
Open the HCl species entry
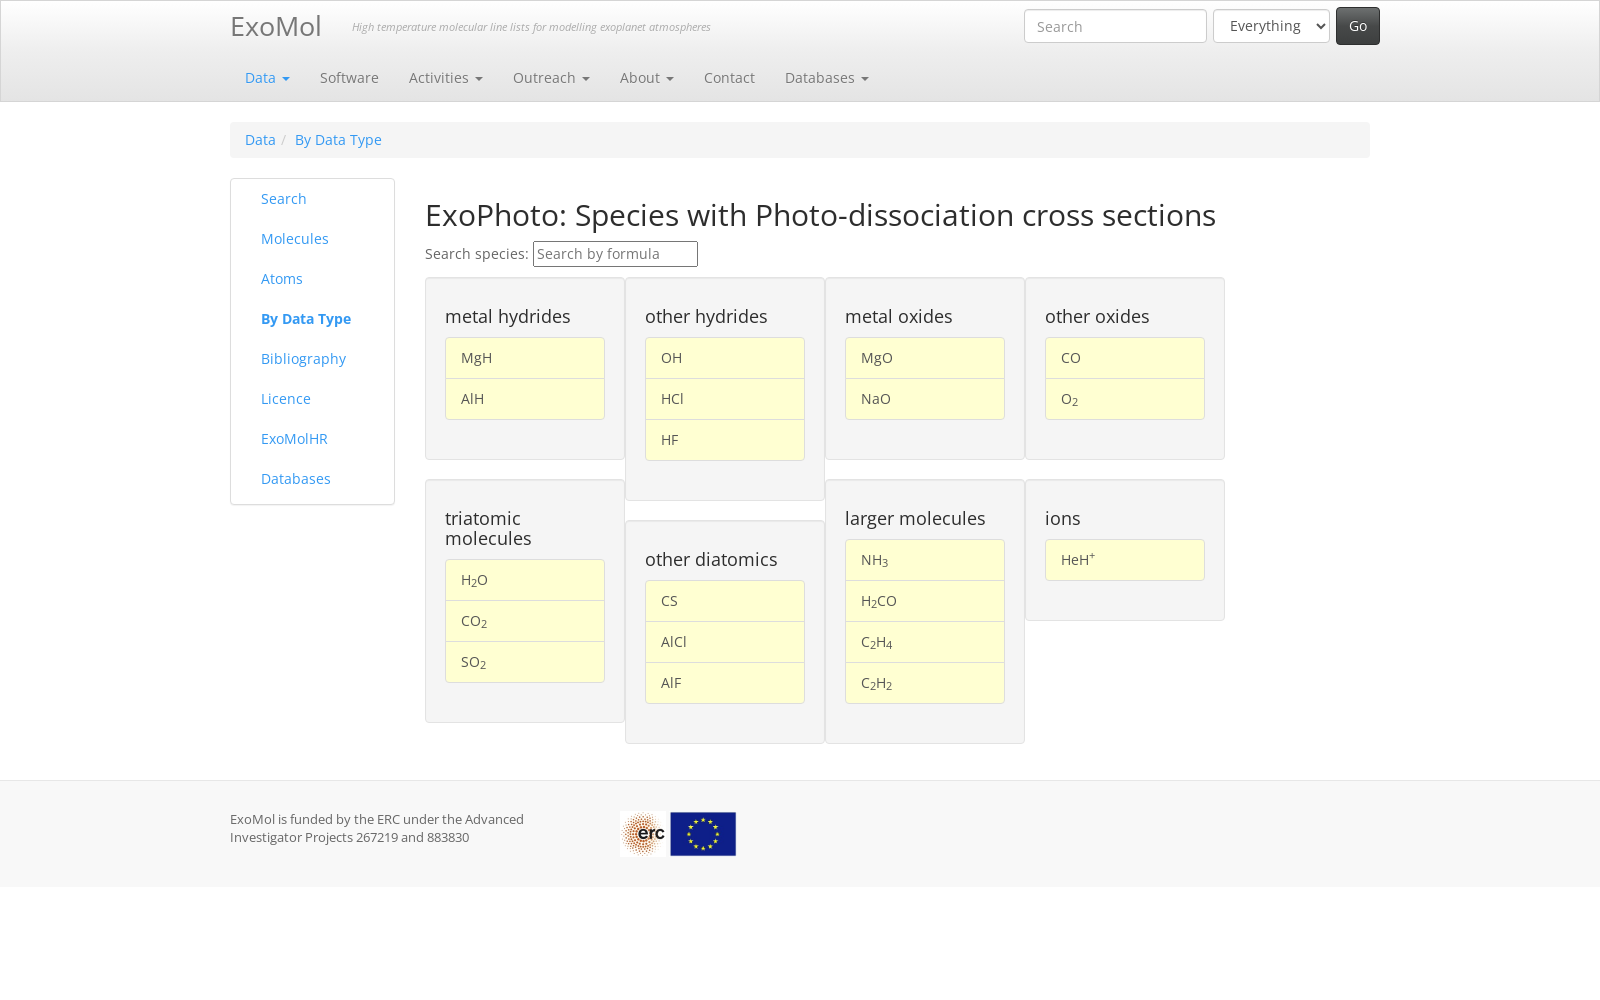[725, 399]
